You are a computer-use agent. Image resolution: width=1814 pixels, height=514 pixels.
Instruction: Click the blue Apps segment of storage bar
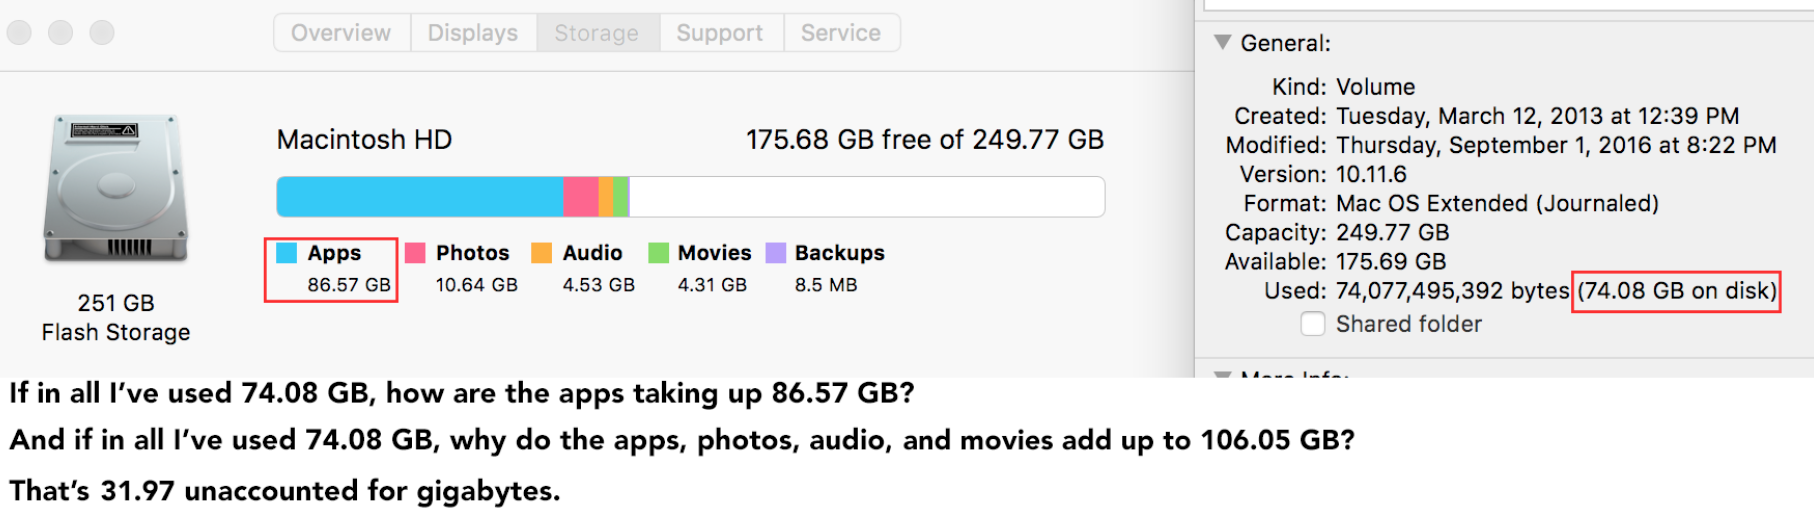click(x=420, y=197)
